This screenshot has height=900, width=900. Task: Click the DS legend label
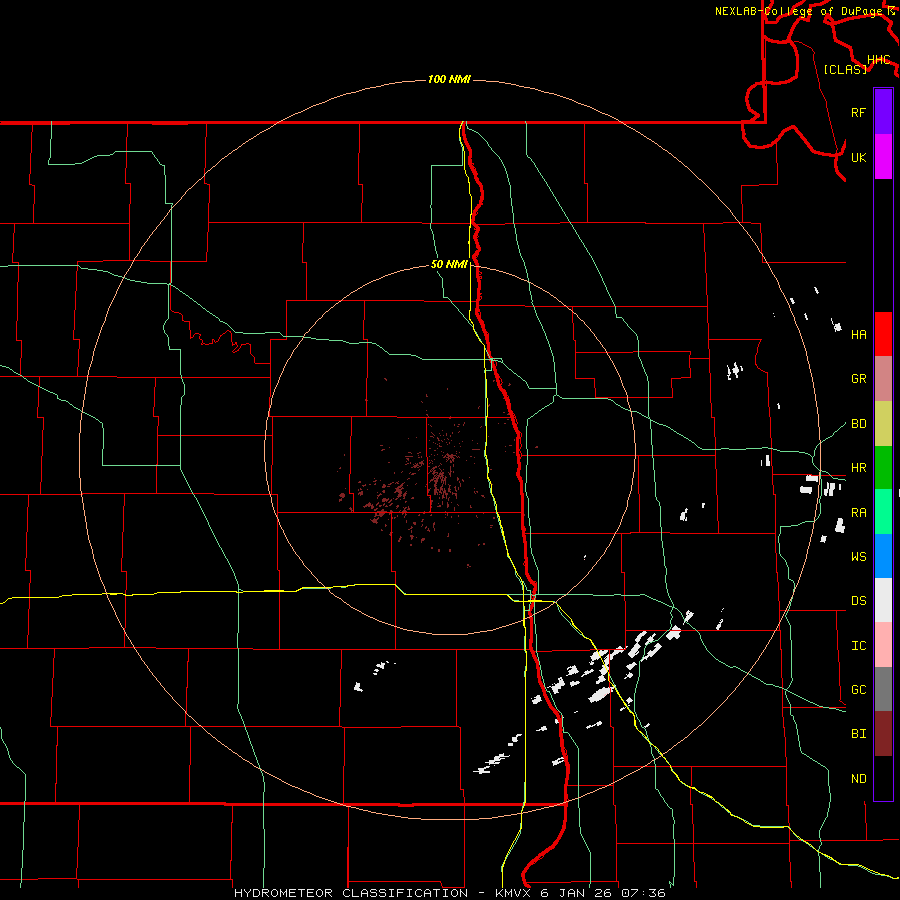858,601
